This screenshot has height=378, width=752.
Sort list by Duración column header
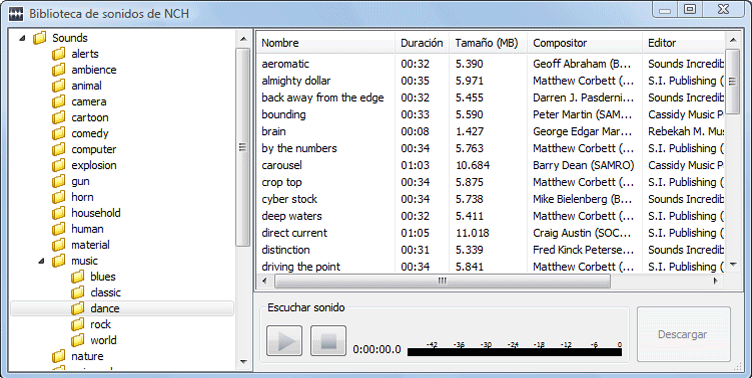[x=422, y=43]
